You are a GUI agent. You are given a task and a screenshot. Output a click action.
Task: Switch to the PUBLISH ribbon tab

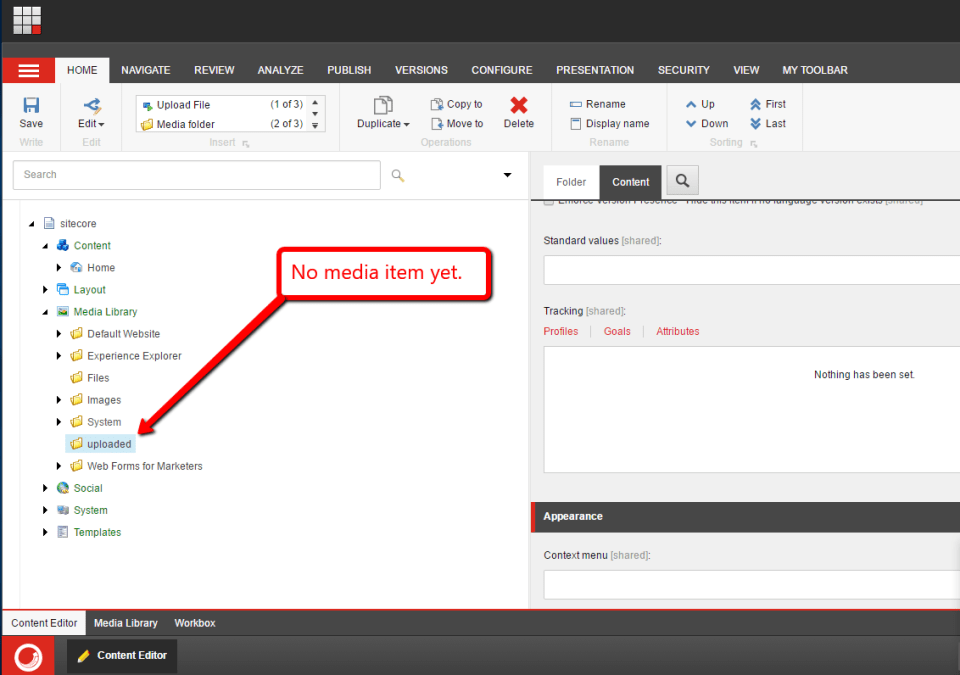pos(348,70)
